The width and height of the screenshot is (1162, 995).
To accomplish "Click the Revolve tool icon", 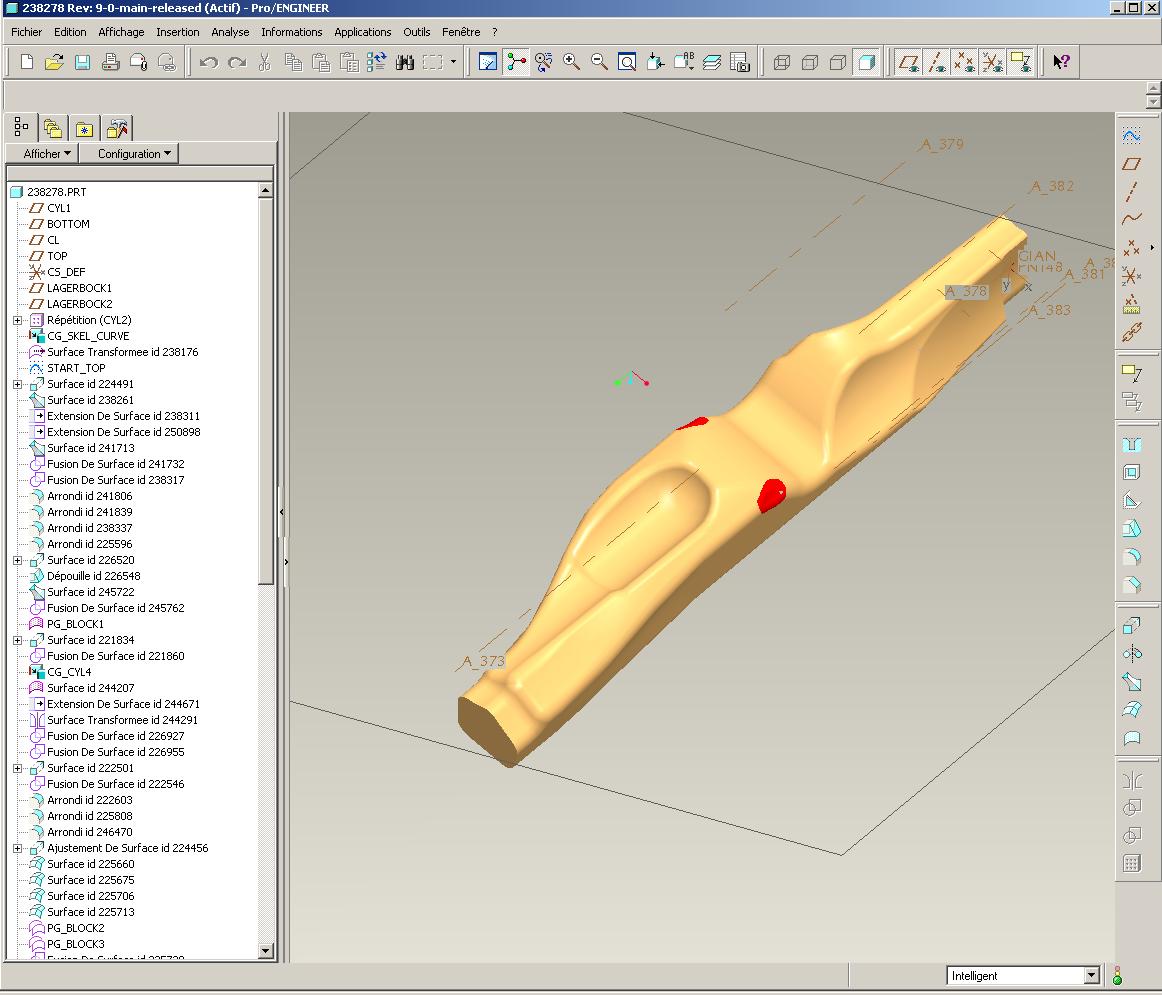I will 1132,654.
